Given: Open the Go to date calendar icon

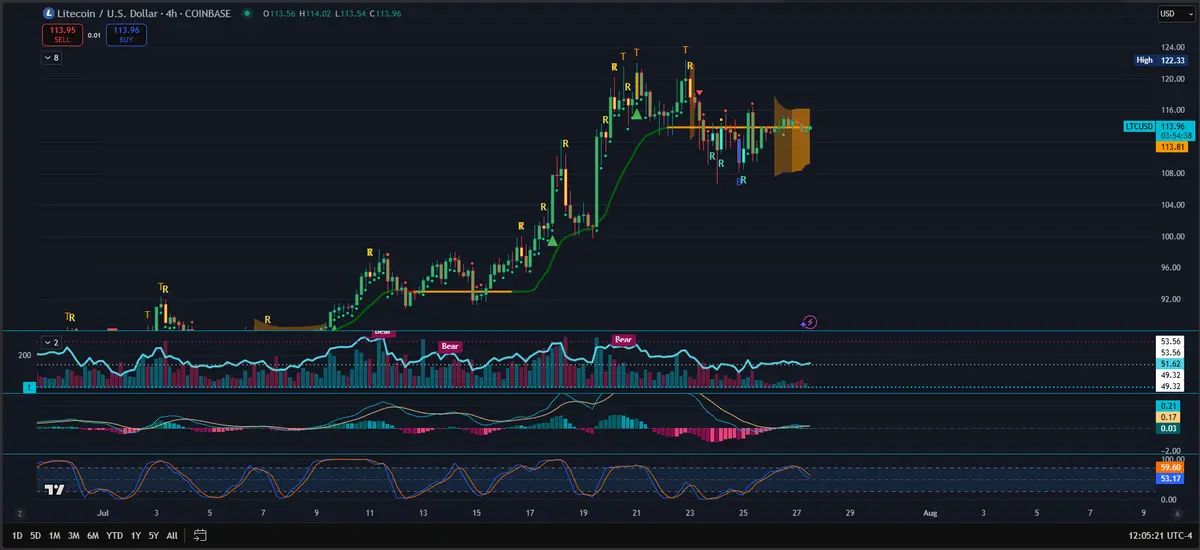Looking at the screenshot, I should tap(200, 535).
